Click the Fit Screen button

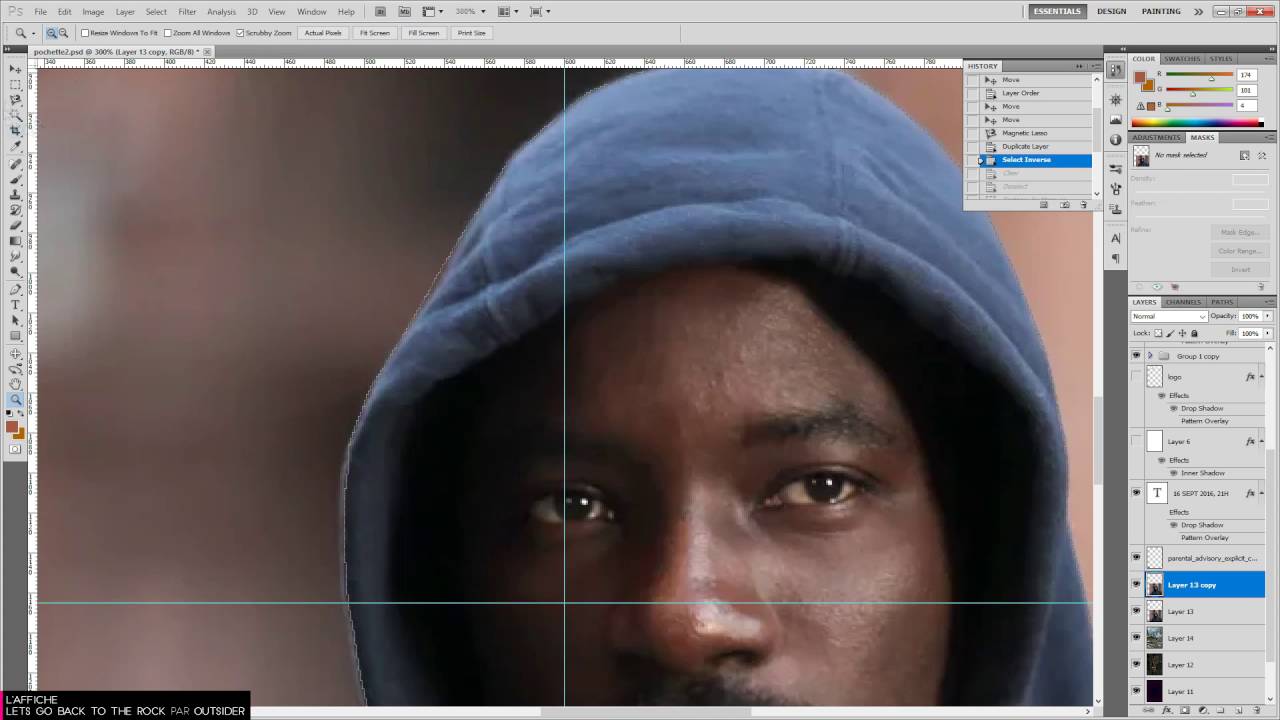click(375, 33)
